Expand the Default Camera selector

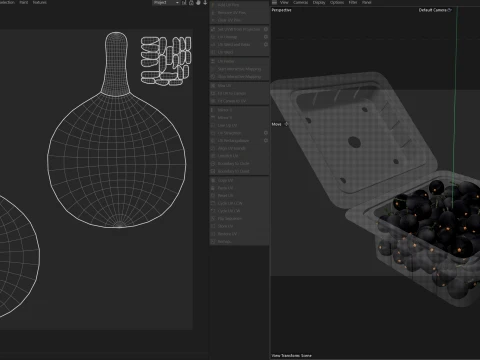[435, 10]
